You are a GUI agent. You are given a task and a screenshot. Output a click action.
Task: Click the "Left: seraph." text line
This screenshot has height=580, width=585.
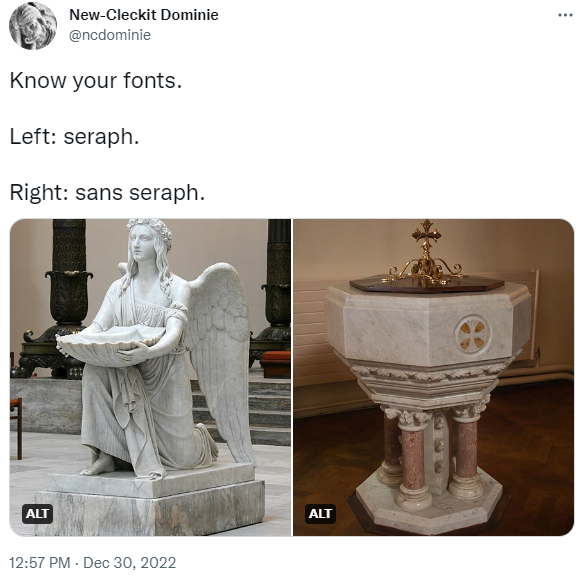tap(74, 137)
